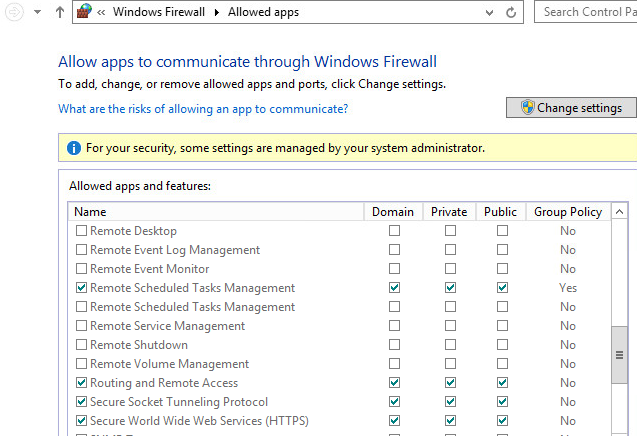Image resolution: width=637 pixels, height=436 pixels.
Task: Select the Remote Shutdown row text
Action: (139, 345)
